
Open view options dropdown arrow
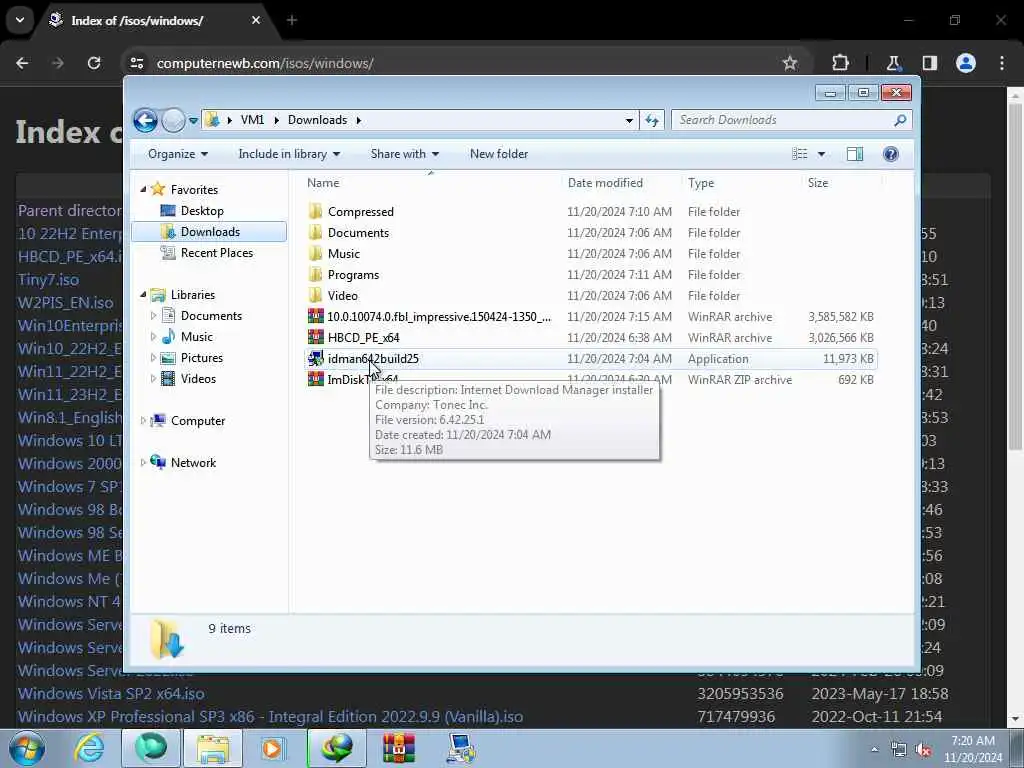[x=822, y=154]
